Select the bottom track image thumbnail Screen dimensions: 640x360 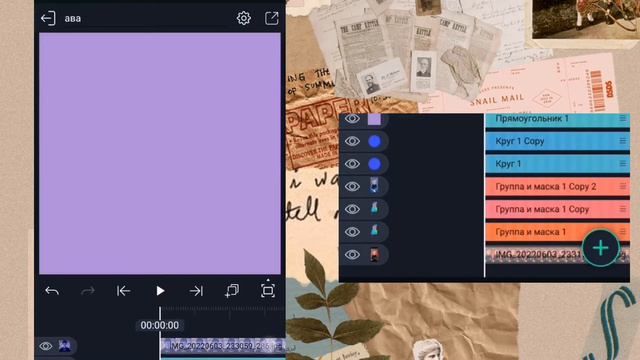(x=64, y=346)
